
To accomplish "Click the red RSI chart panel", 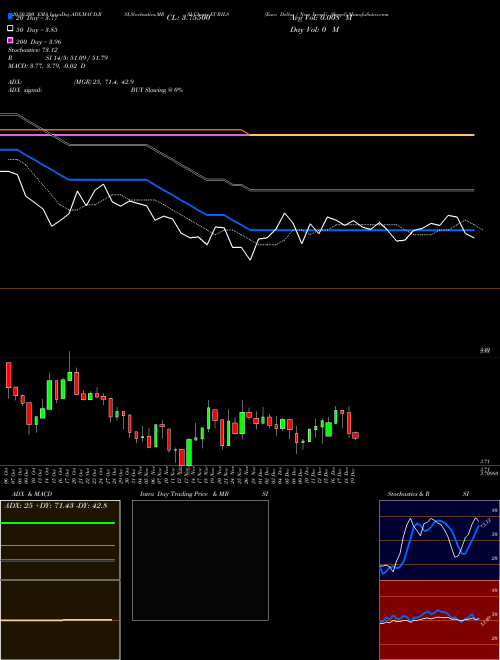I will click(439, 620).
